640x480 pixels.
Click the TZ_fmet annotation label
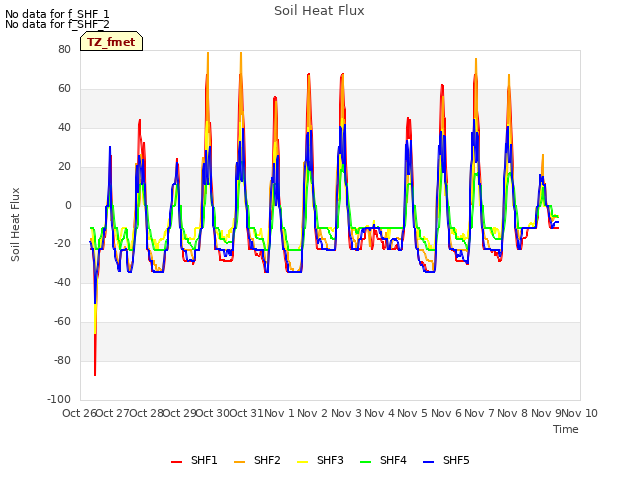click(x=111, y=42)
